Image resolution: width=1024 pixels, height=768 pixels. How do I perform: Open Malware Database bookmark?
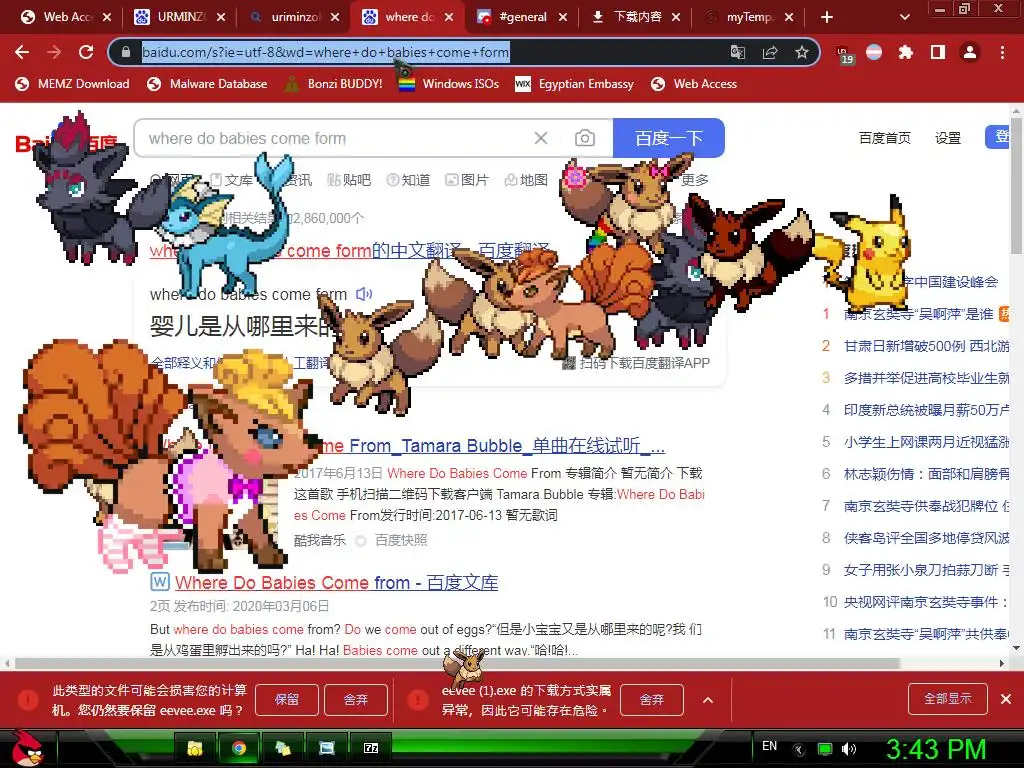207,84
